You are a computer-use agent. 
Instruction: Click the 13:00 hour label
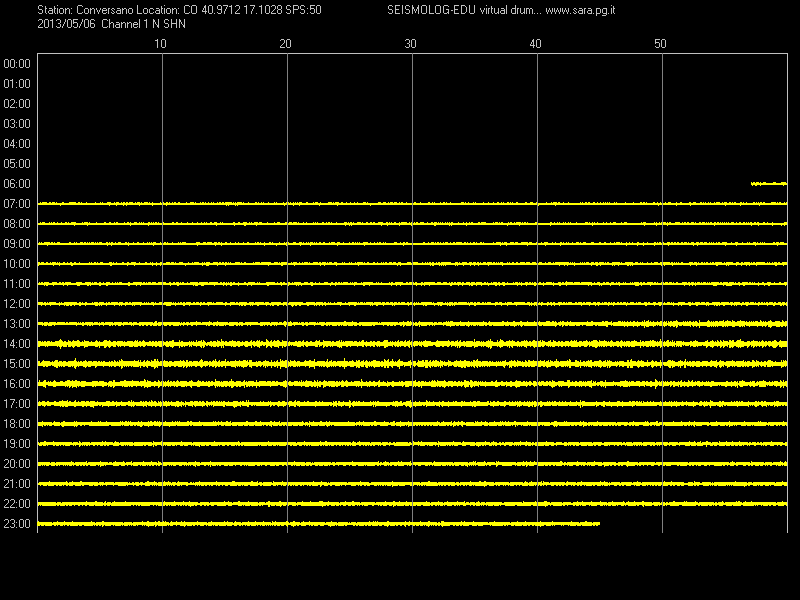(17, 324)
